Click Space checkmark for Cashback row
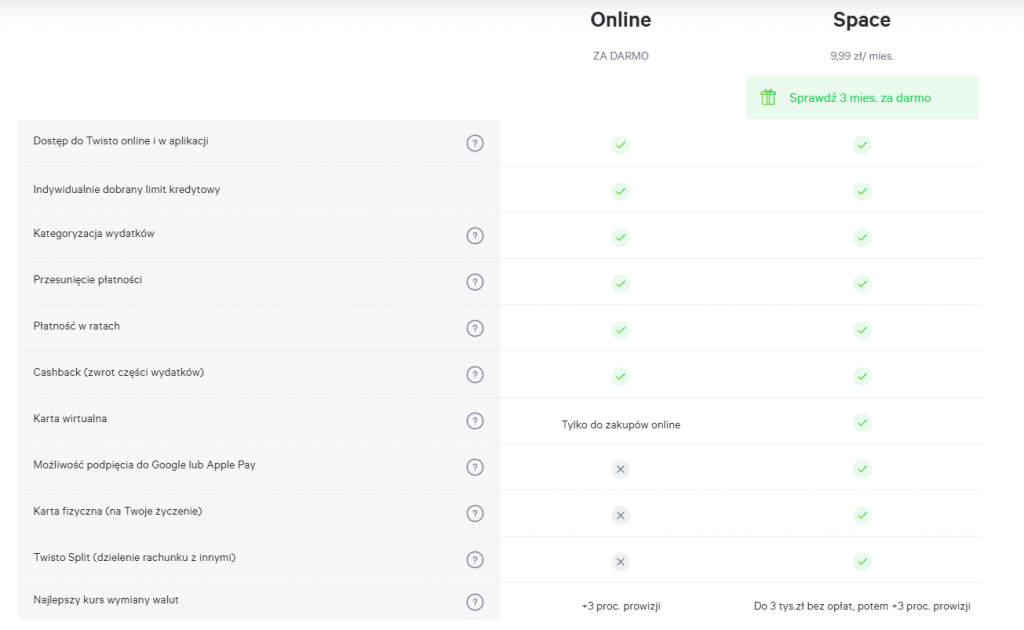Viewport: 1024px width, 630px height. pyautogui.click(x=862, y=377)
